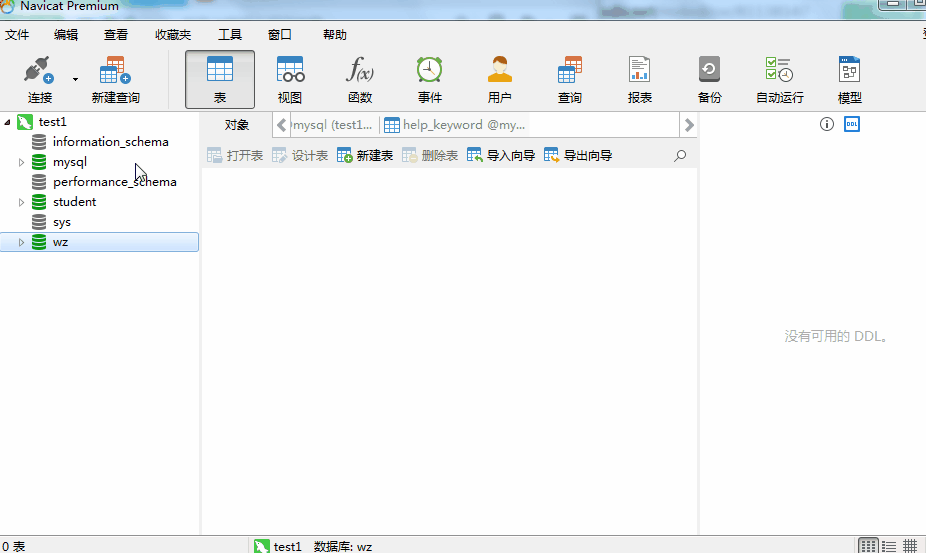Switch to the help_keyword @my... tab
The height and width of the screenshot is (553, 926).
[455, 125]
